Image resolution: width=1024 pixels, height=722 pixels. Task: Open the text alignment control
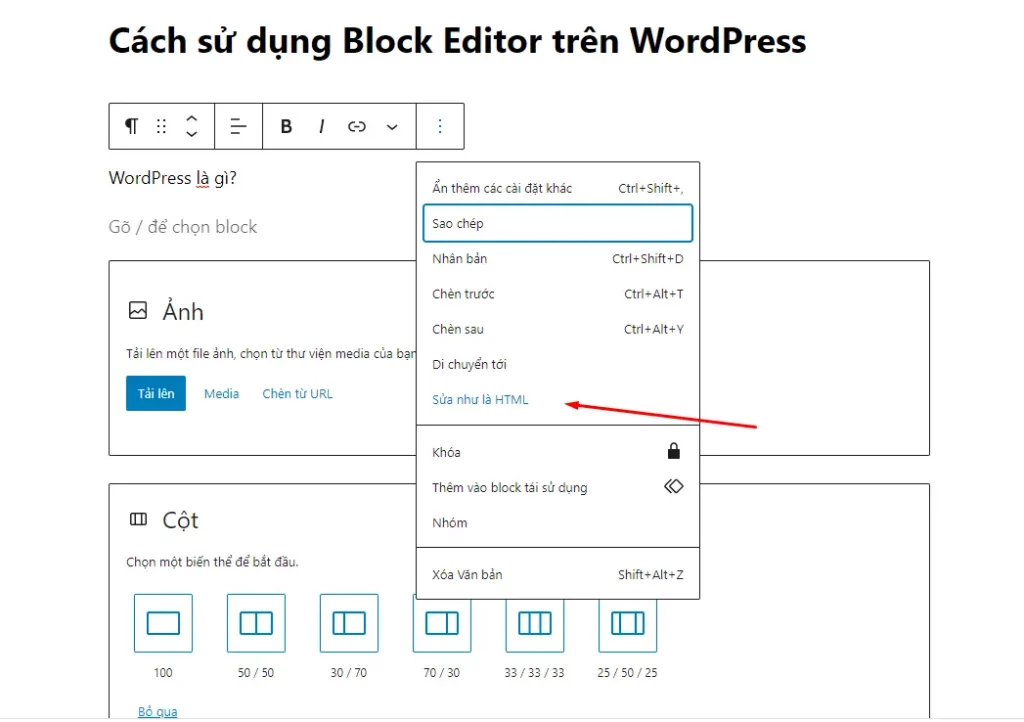[x=238, y=126]
